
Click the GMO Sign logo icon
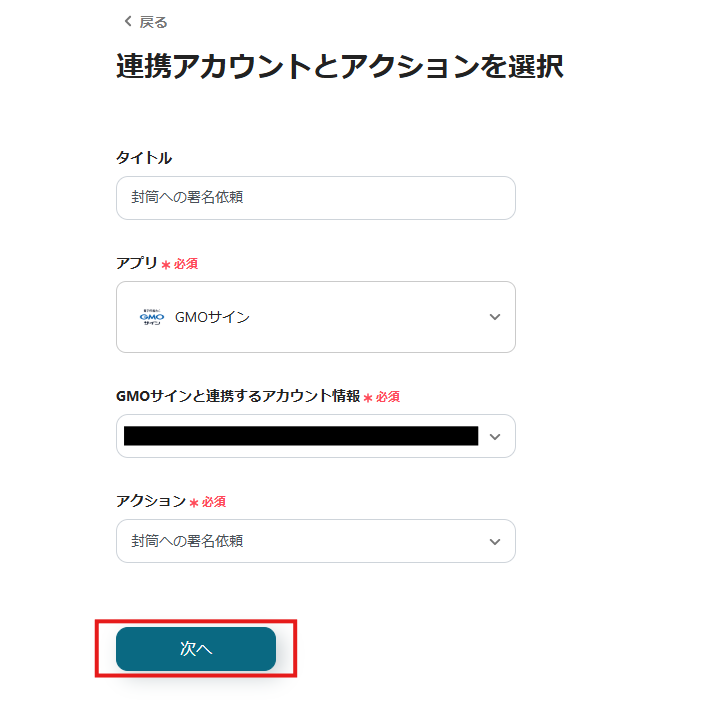coord(150,317)
